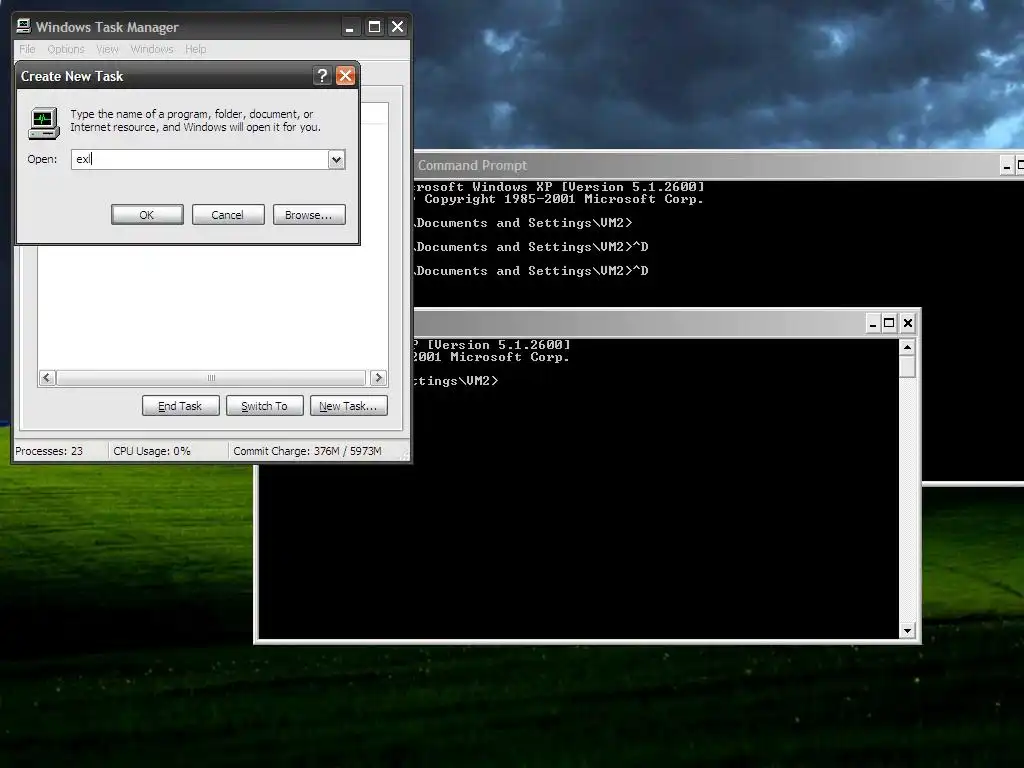Close the Create New Task dialog
The image size is (1024, 768).
point(345,76)
